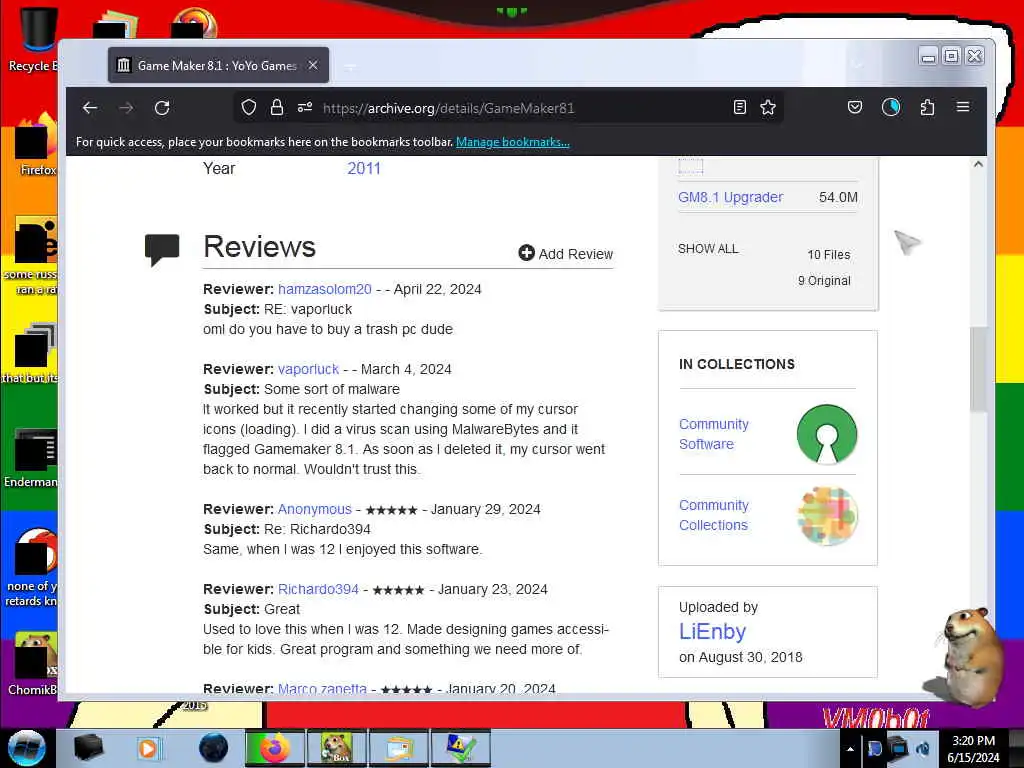This screenshot has height=768, width=1024.
Task: Open Firefox from the taskbar
Action: [x=274, y=748]
